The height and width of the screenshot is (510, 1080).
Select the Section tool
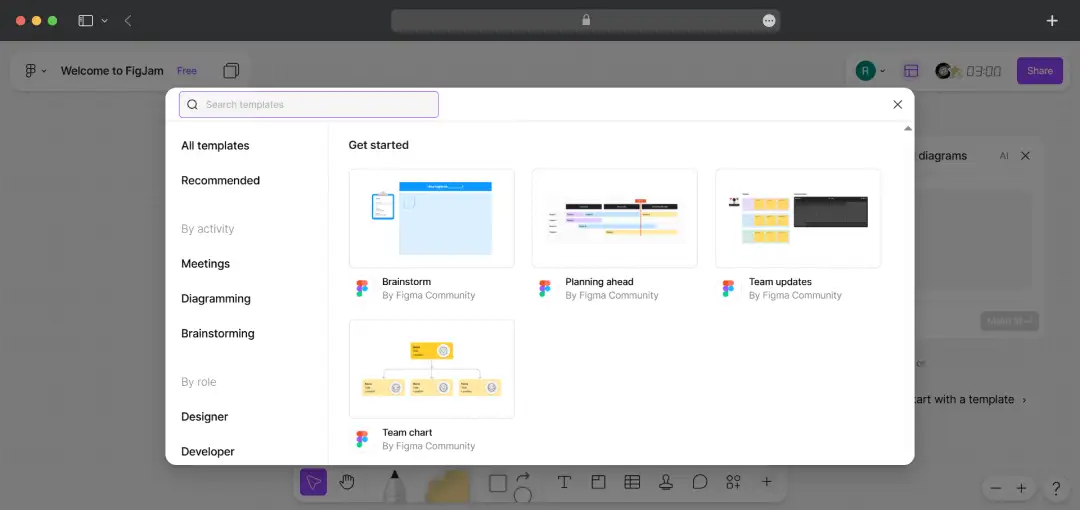[598, 482]
